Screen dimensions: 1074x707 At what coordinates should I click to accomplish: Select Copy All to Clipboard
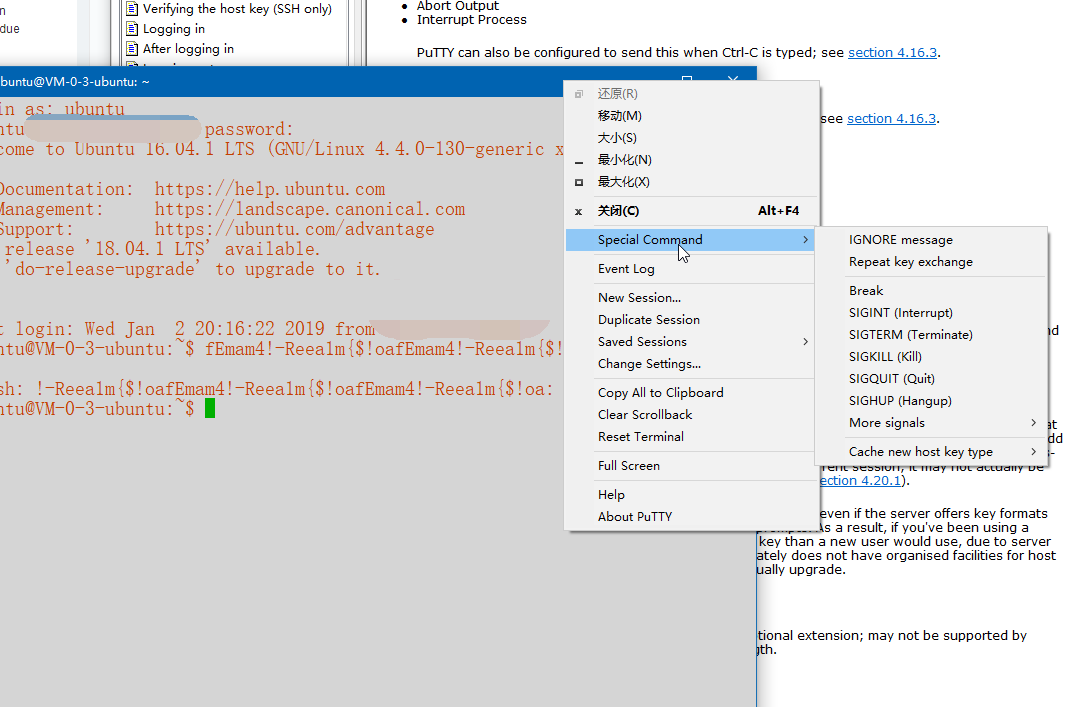(690, 393)
